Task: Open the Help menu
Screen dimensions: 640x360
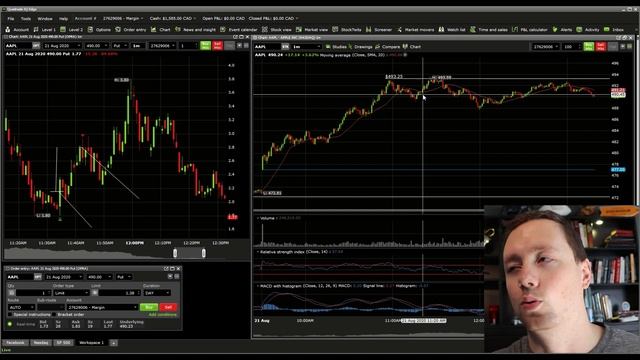Action: [x=63, y=18]
